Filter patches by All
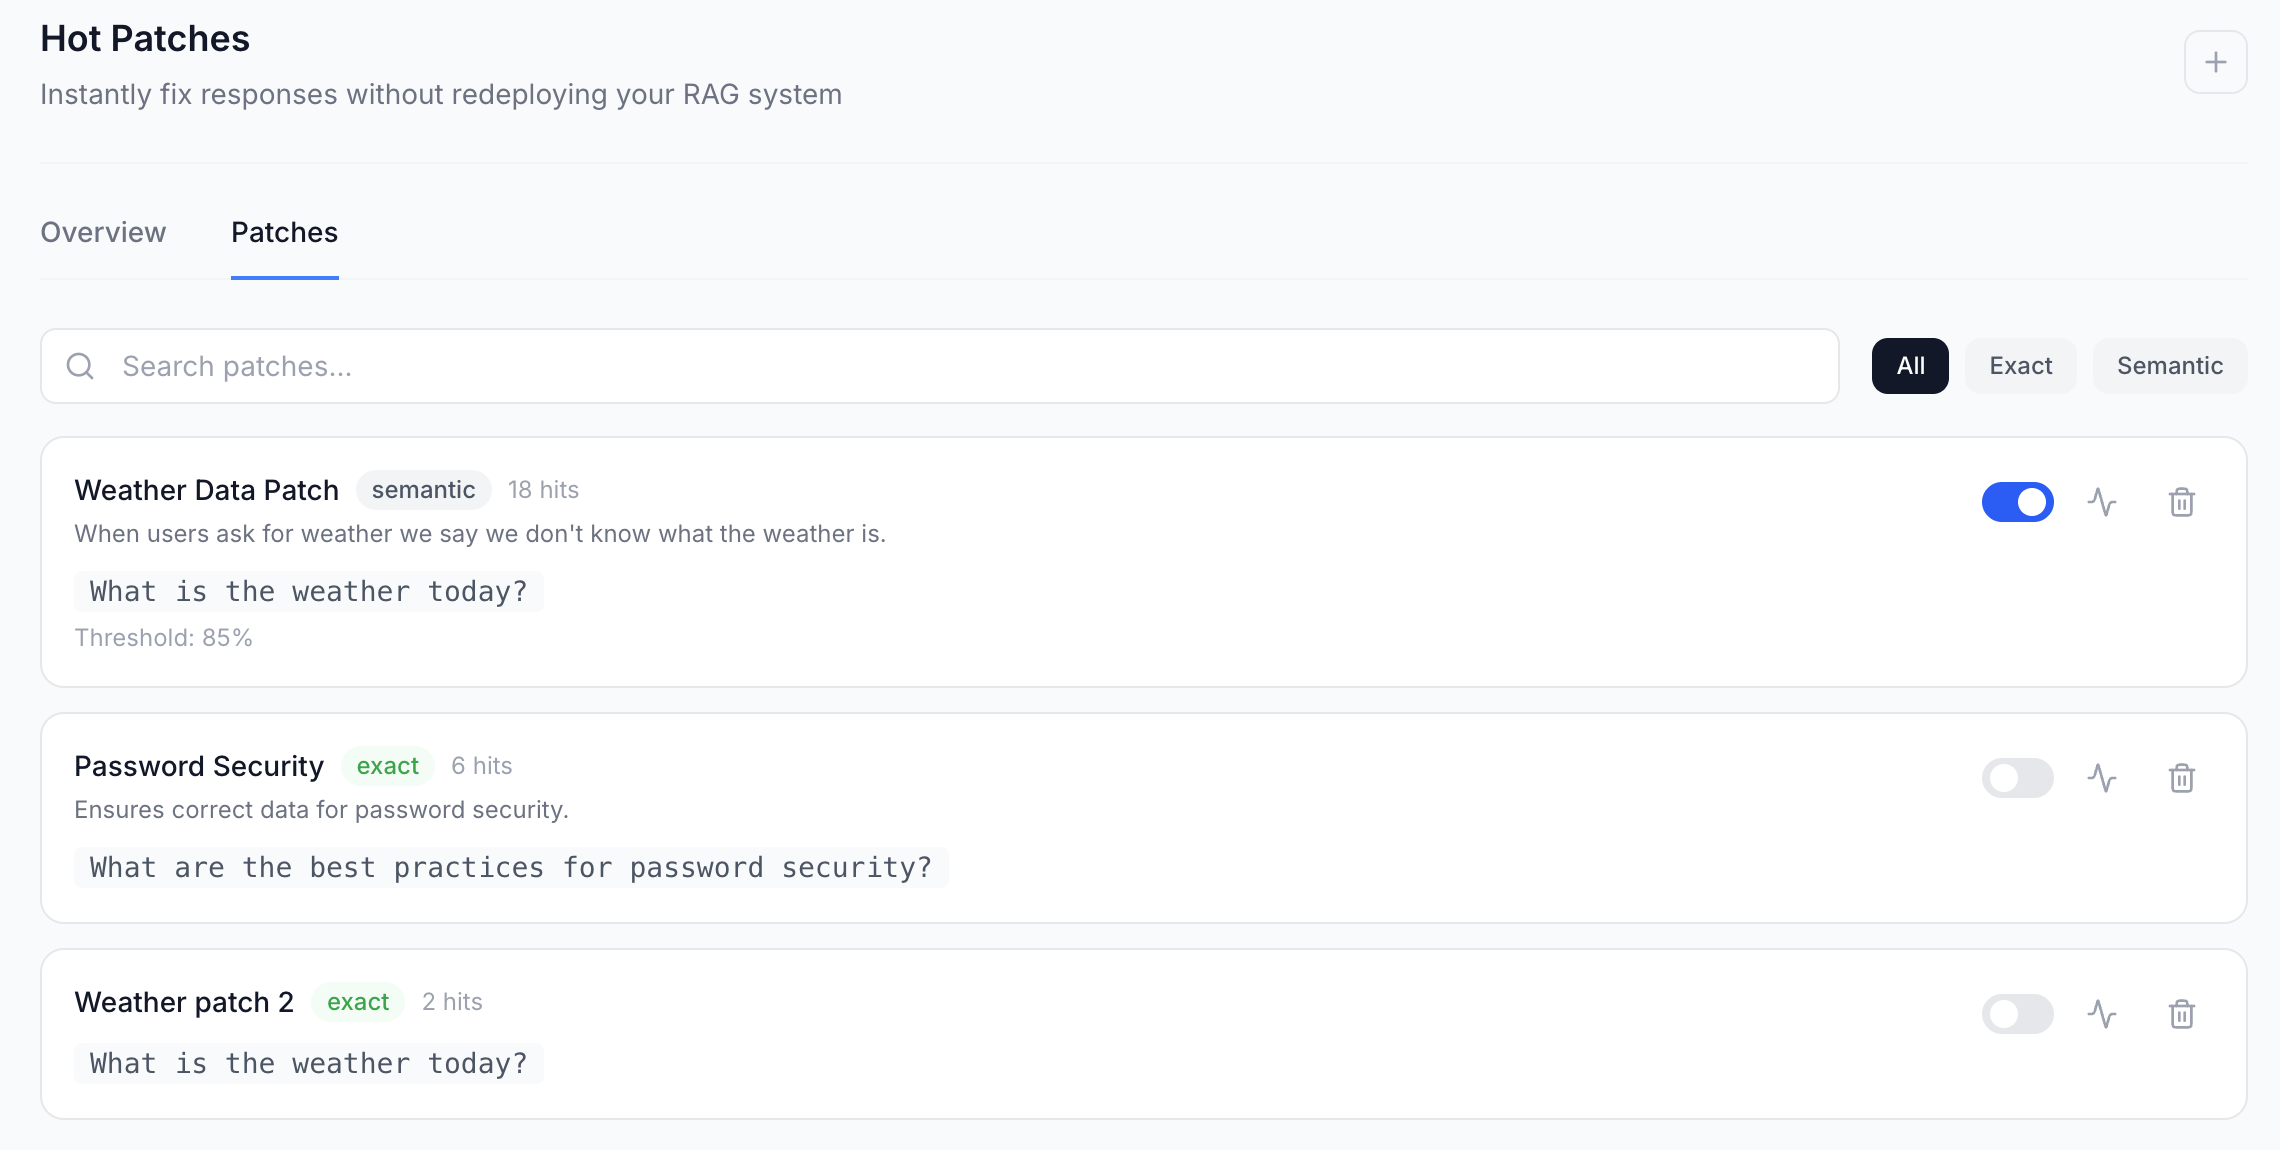Screen dimensions: 2280x1150 pyautogui.click(x=1910, y=366)
